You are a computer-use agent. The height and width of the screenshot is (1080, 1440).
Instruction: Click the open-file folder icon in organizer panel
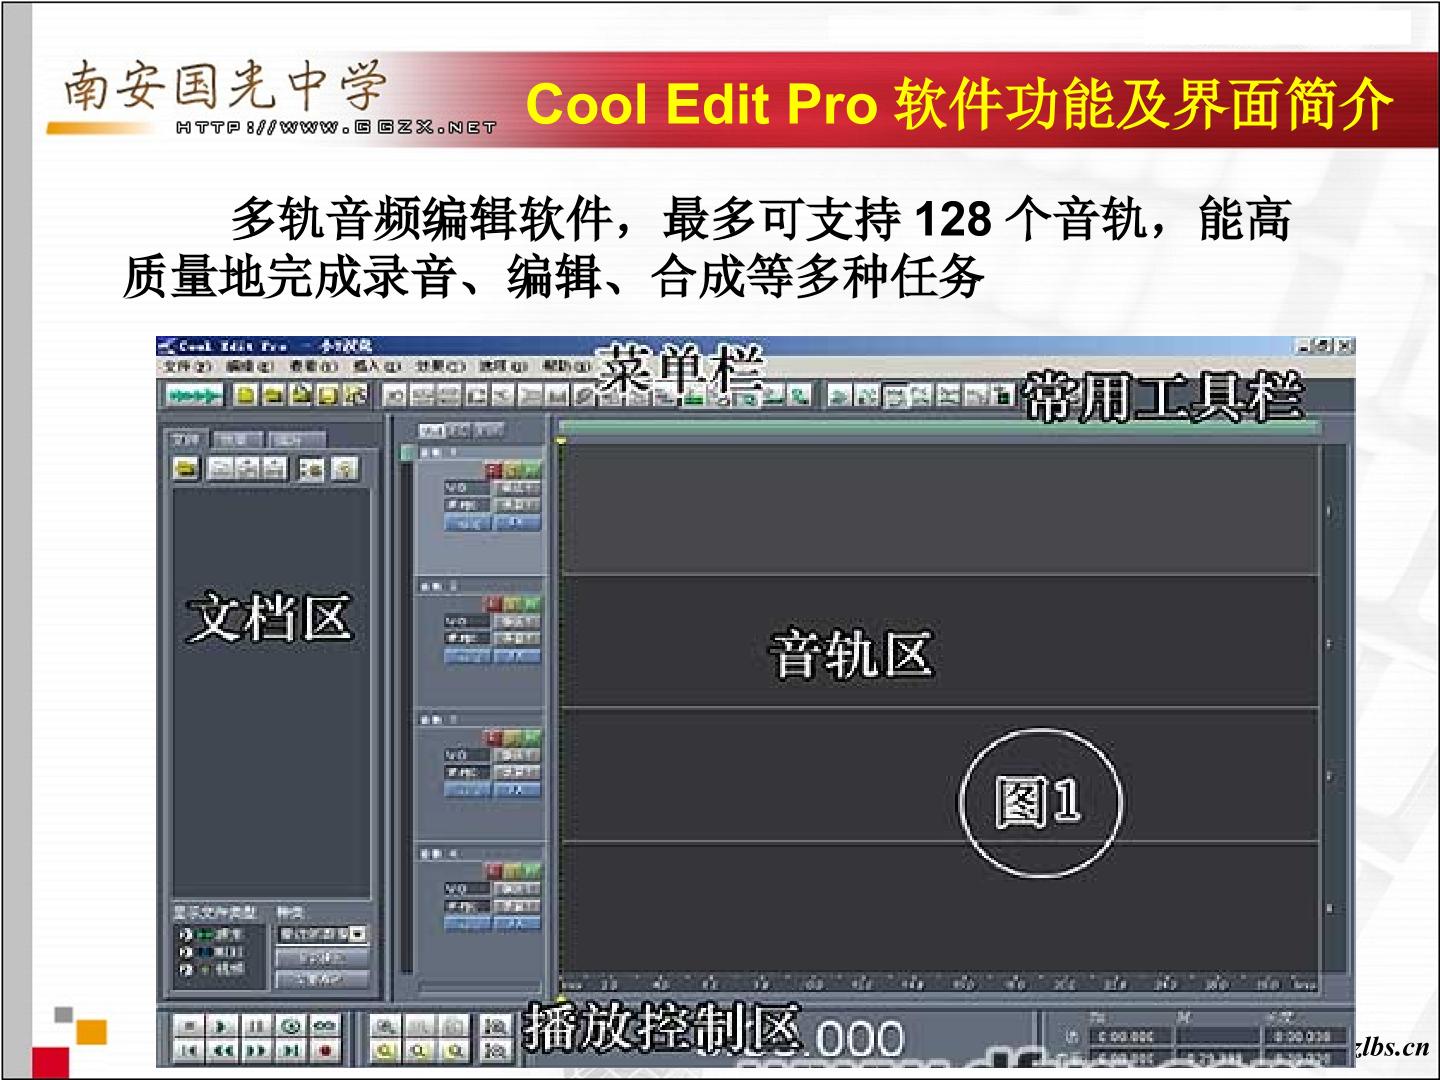[x=186, y=468]
